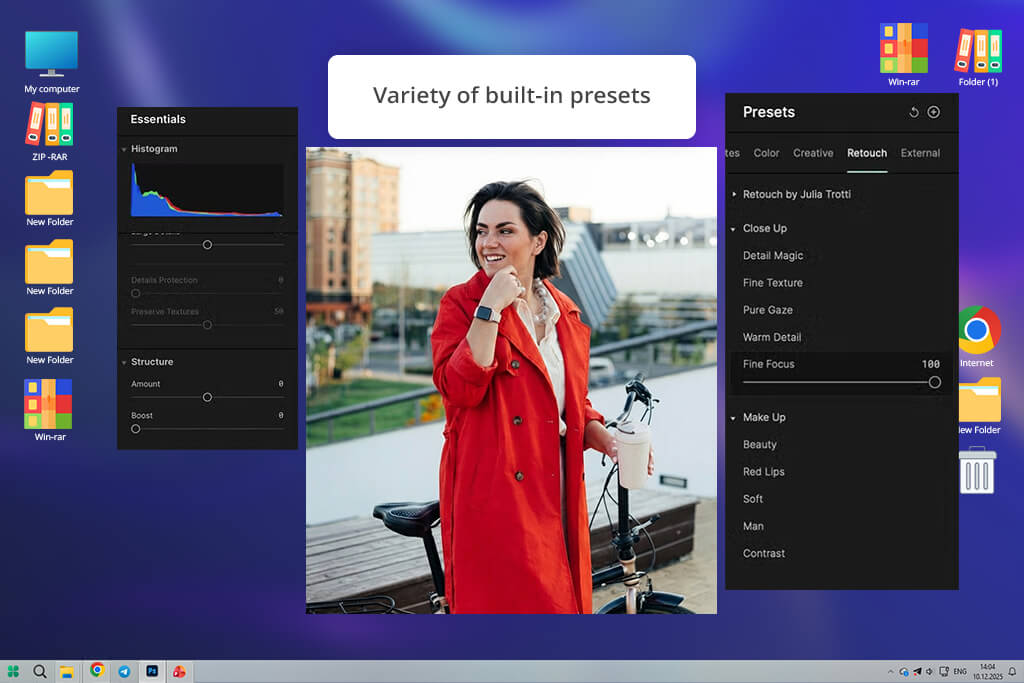Click the reset presets arrow icon
Screen dimensions: 1024x683
[x=914, y=112]
